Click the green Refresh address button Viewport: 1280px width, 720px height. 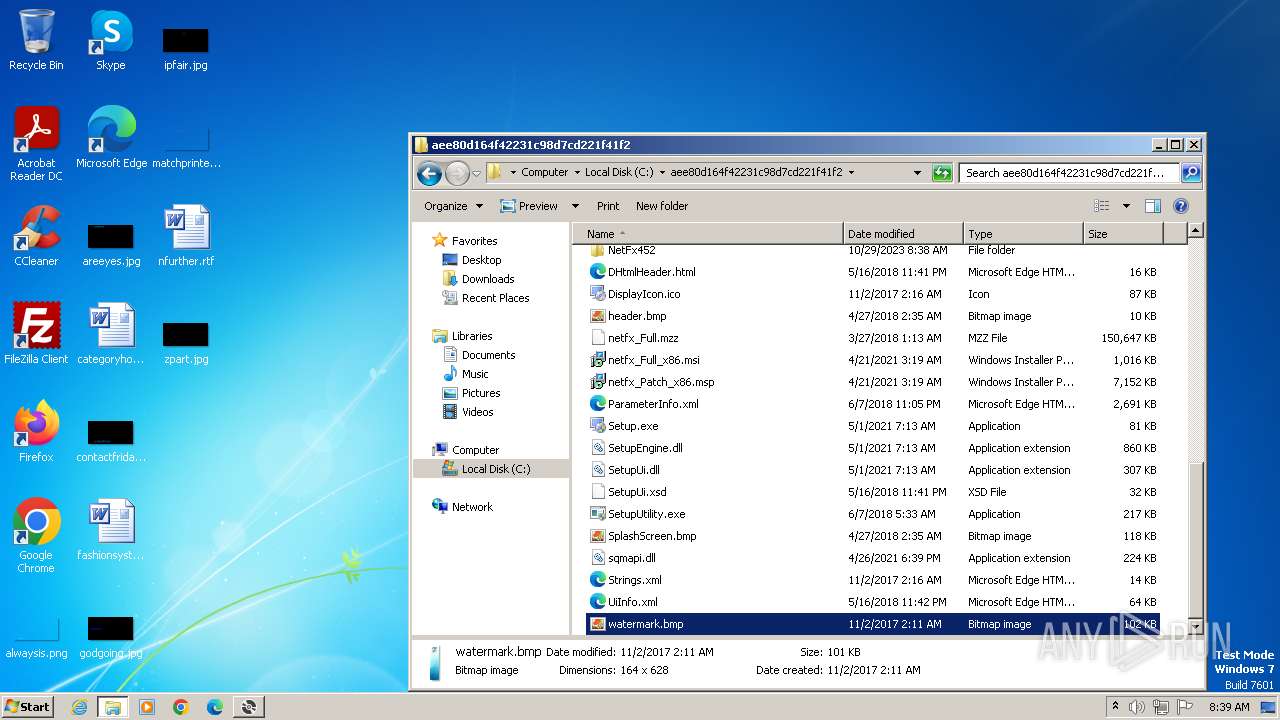pos(942,172)
